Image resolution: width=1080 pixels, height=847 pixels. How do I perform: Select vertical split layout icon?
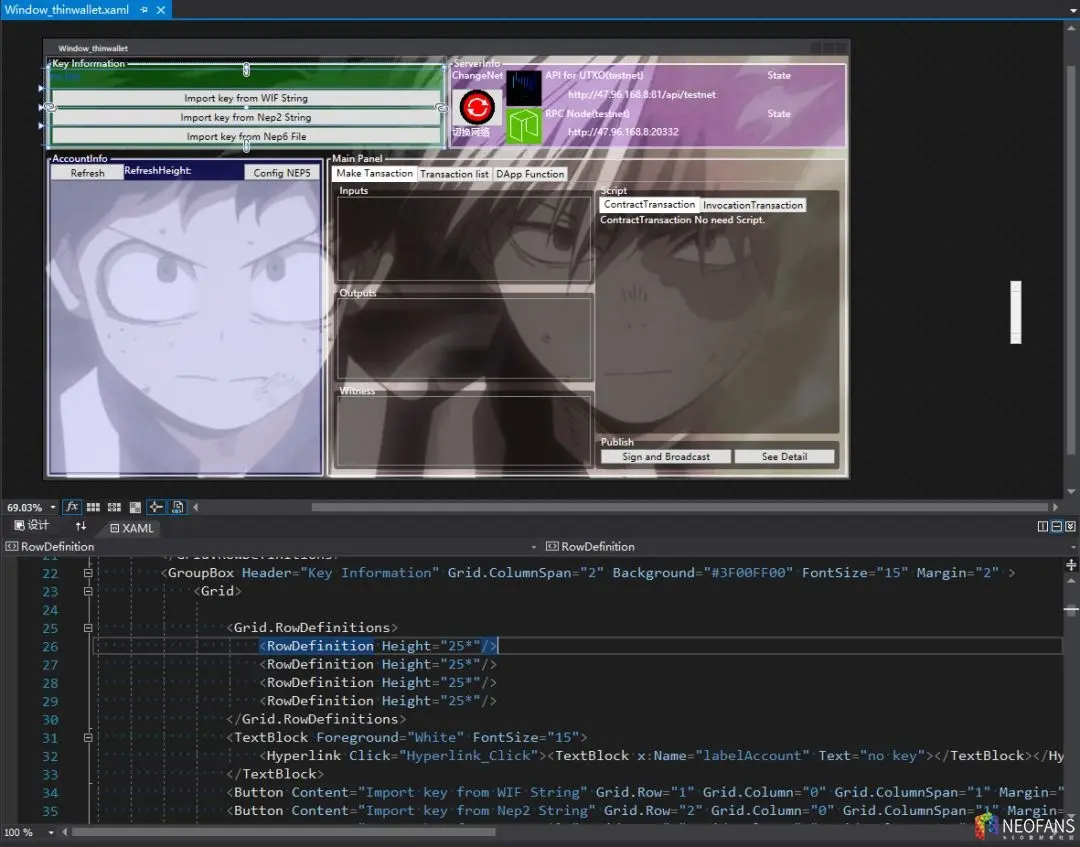(x=1043, y=526)
